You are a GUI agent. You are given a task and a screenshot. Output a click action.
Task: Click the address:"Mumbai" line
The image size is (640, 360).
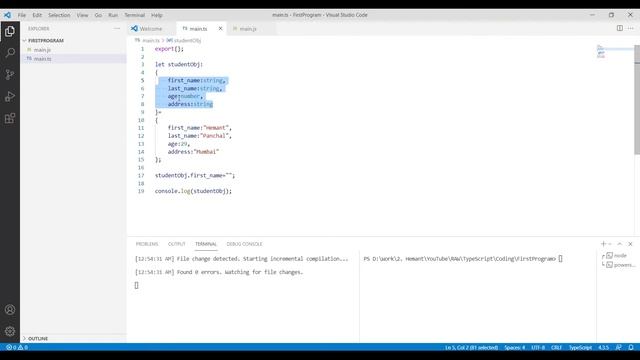[x=193, y=151]
